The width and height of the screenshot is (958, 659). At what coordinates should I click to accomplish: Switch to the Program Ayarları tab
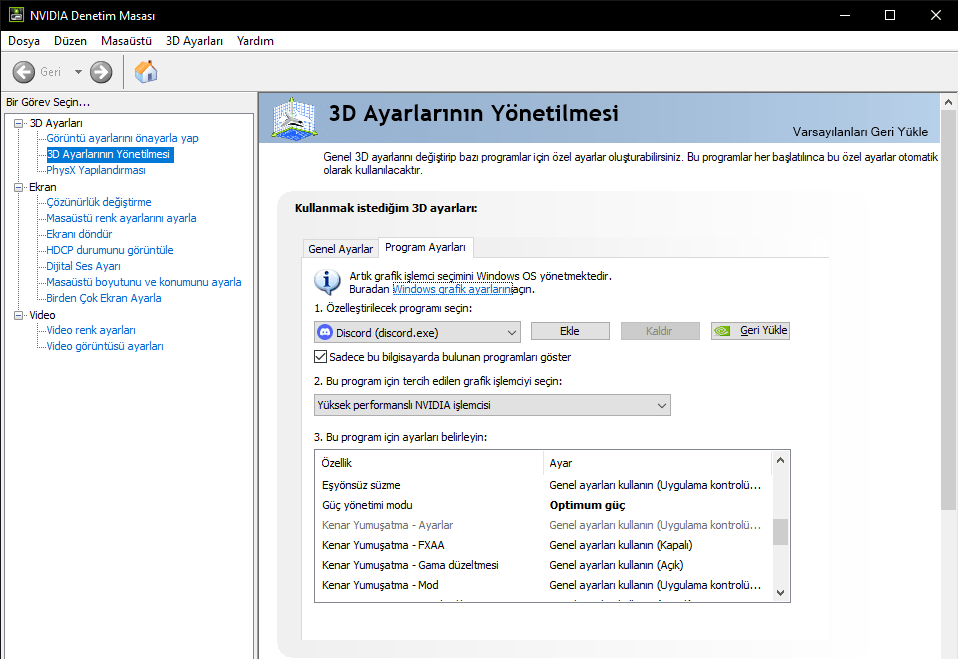(425, 247)
